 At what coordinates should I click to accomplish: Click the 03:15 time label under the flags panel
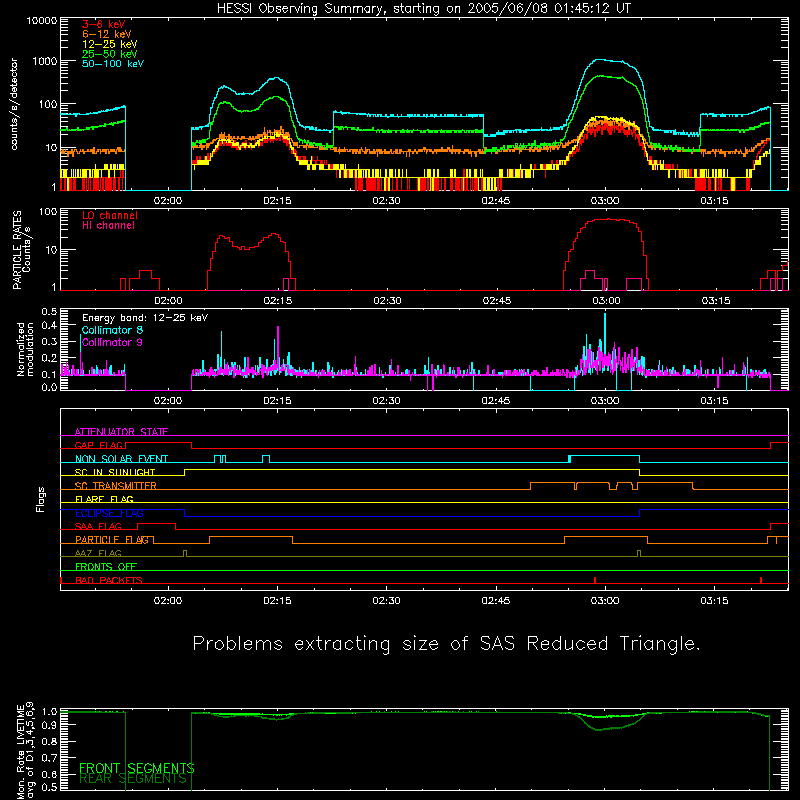pyautogui.click(x=714, y=601)
